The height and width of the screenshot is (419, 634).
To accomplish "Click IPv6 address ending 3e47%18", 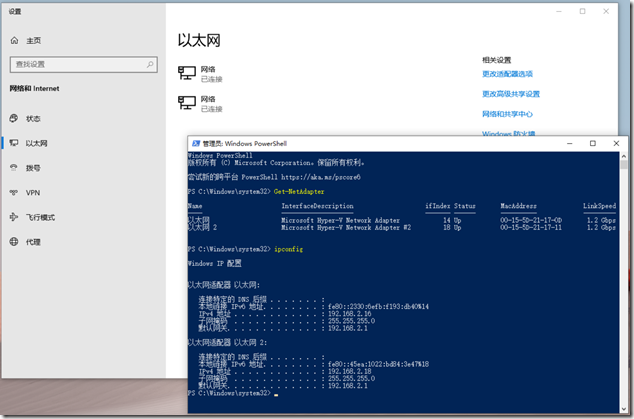I will pyautogui.click(x=378, y=364).
